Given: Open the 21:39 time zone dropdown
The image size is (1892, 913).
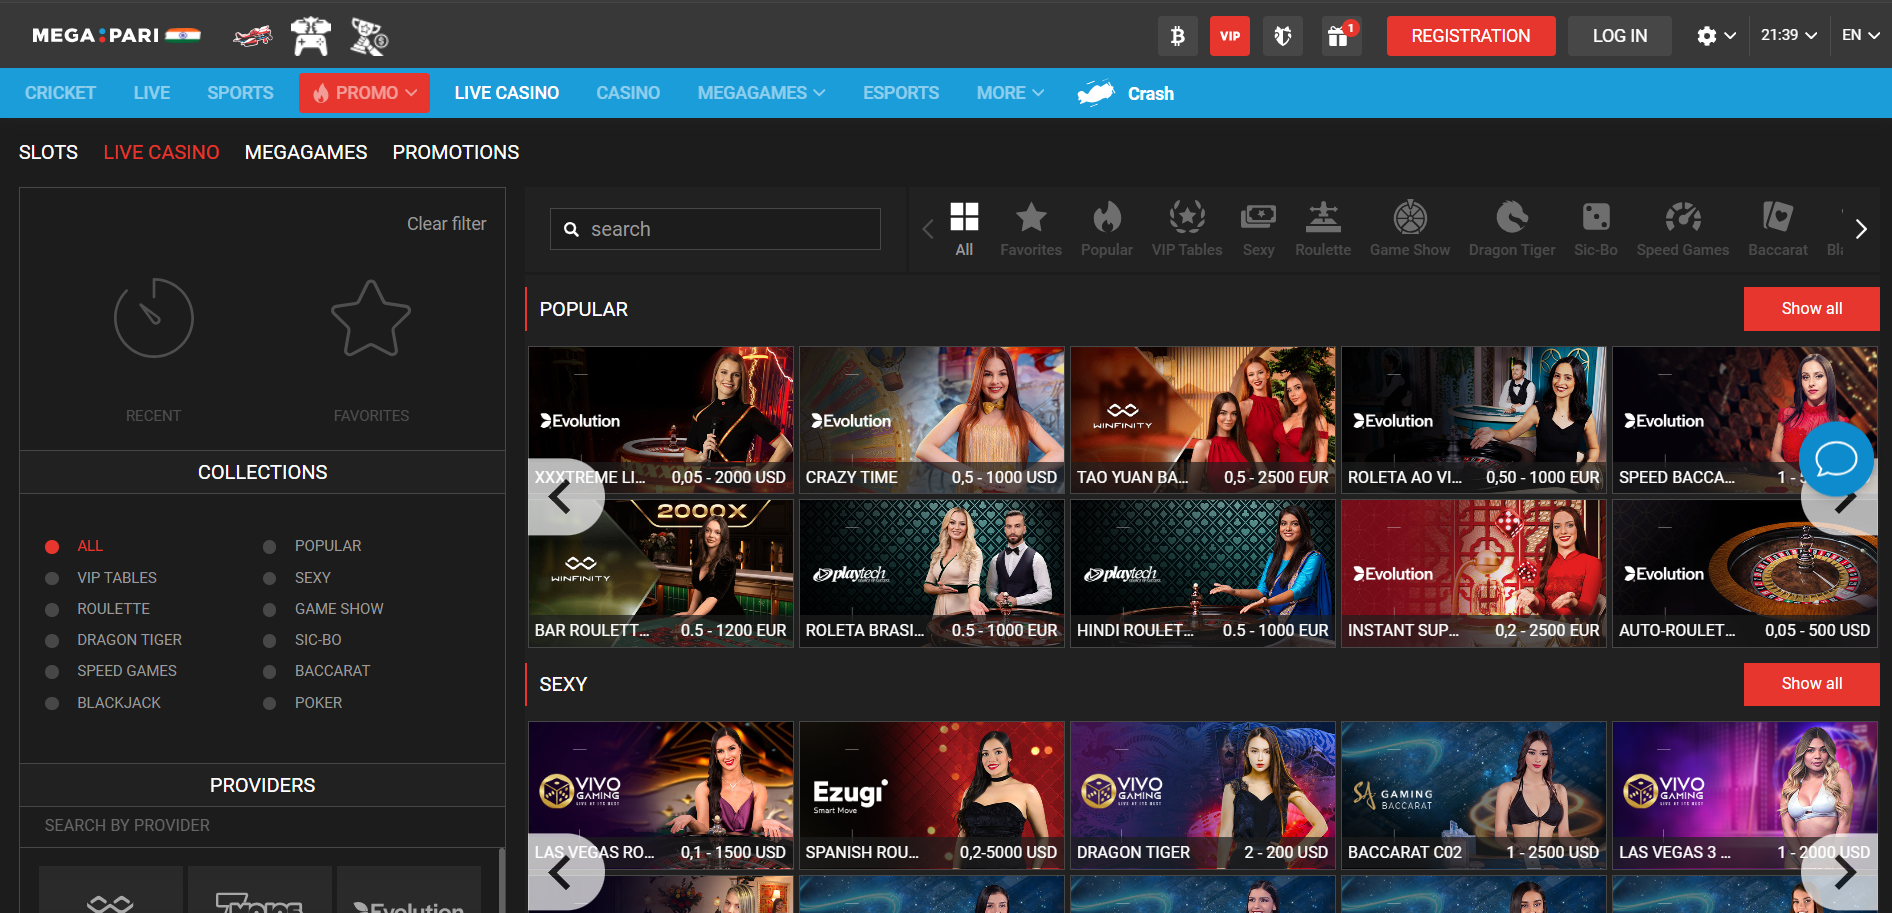Looking at the screenshot, I should [1789, 35].
